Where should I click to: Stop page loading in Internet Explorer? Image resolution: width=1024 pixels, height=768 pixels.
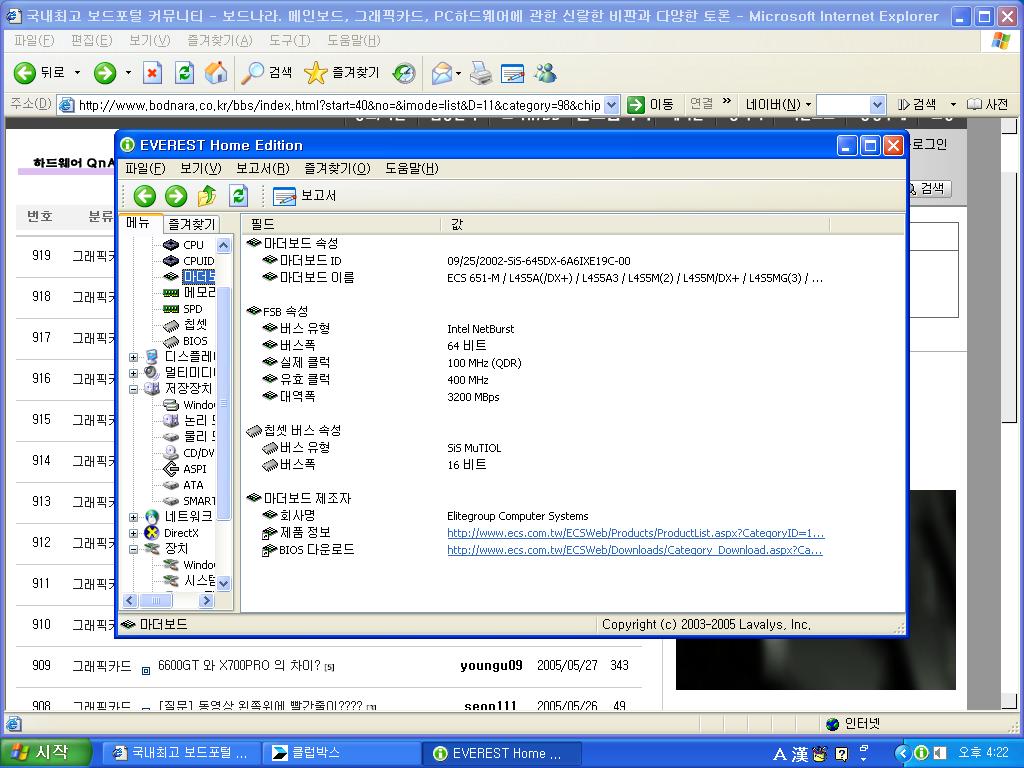coord(152,72)
